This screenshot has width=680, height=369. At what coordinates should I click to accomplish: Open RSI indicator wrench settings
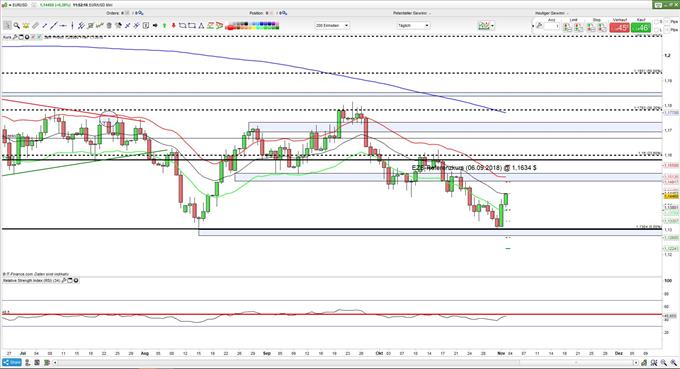[x=64, y=281]
